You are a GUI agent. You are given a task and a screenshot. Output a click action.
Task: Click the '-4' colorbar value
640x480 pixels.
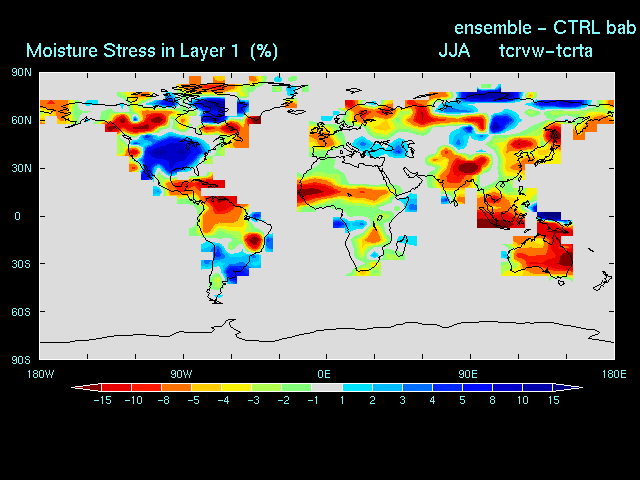(x=224, y=400)
